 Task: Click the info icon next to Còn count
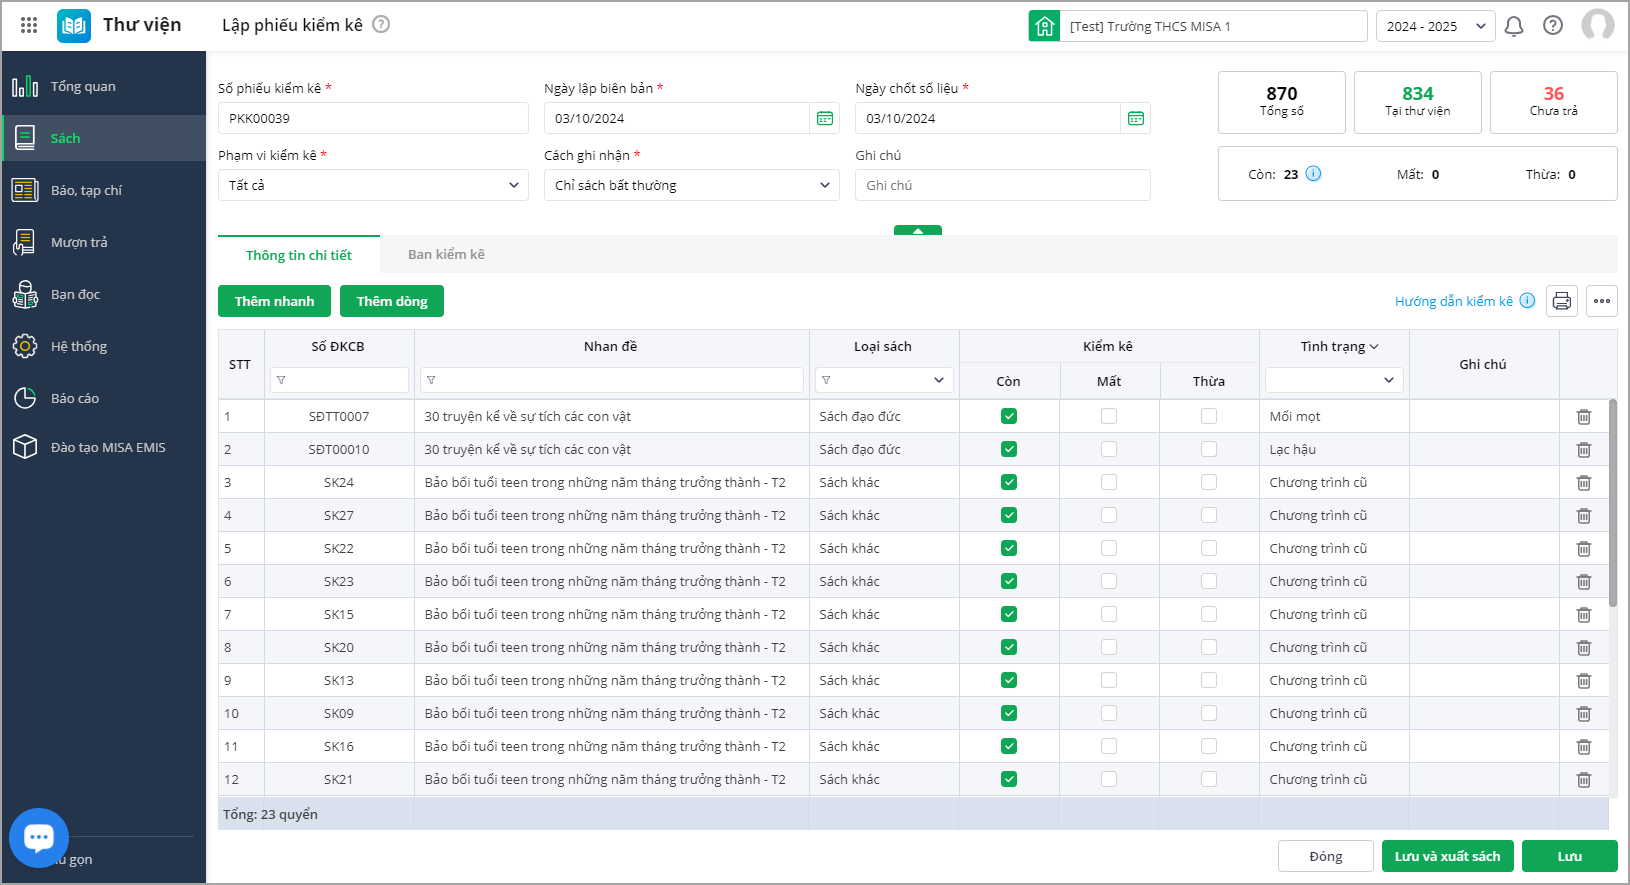(x=1313, y=174)
